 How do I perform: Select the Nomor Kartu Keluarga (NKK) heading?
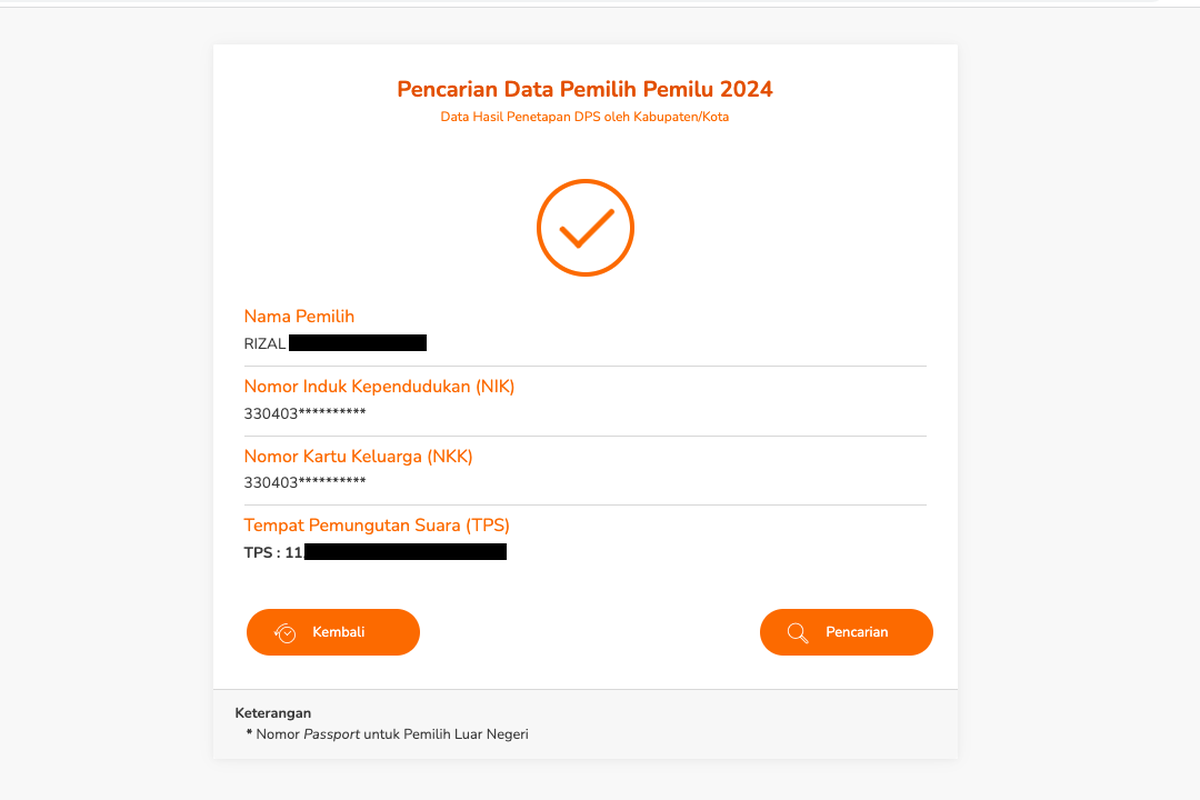point(359,456)
